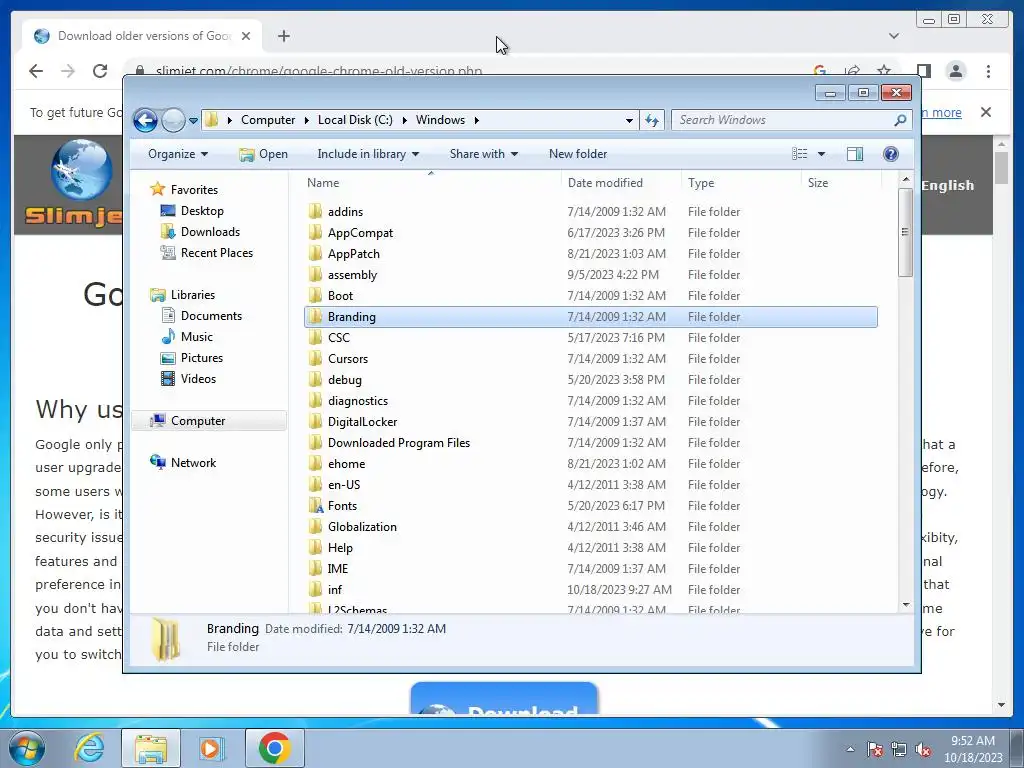
Task: Open the view options dropdown arrow
Action: (x=822, y=154)
